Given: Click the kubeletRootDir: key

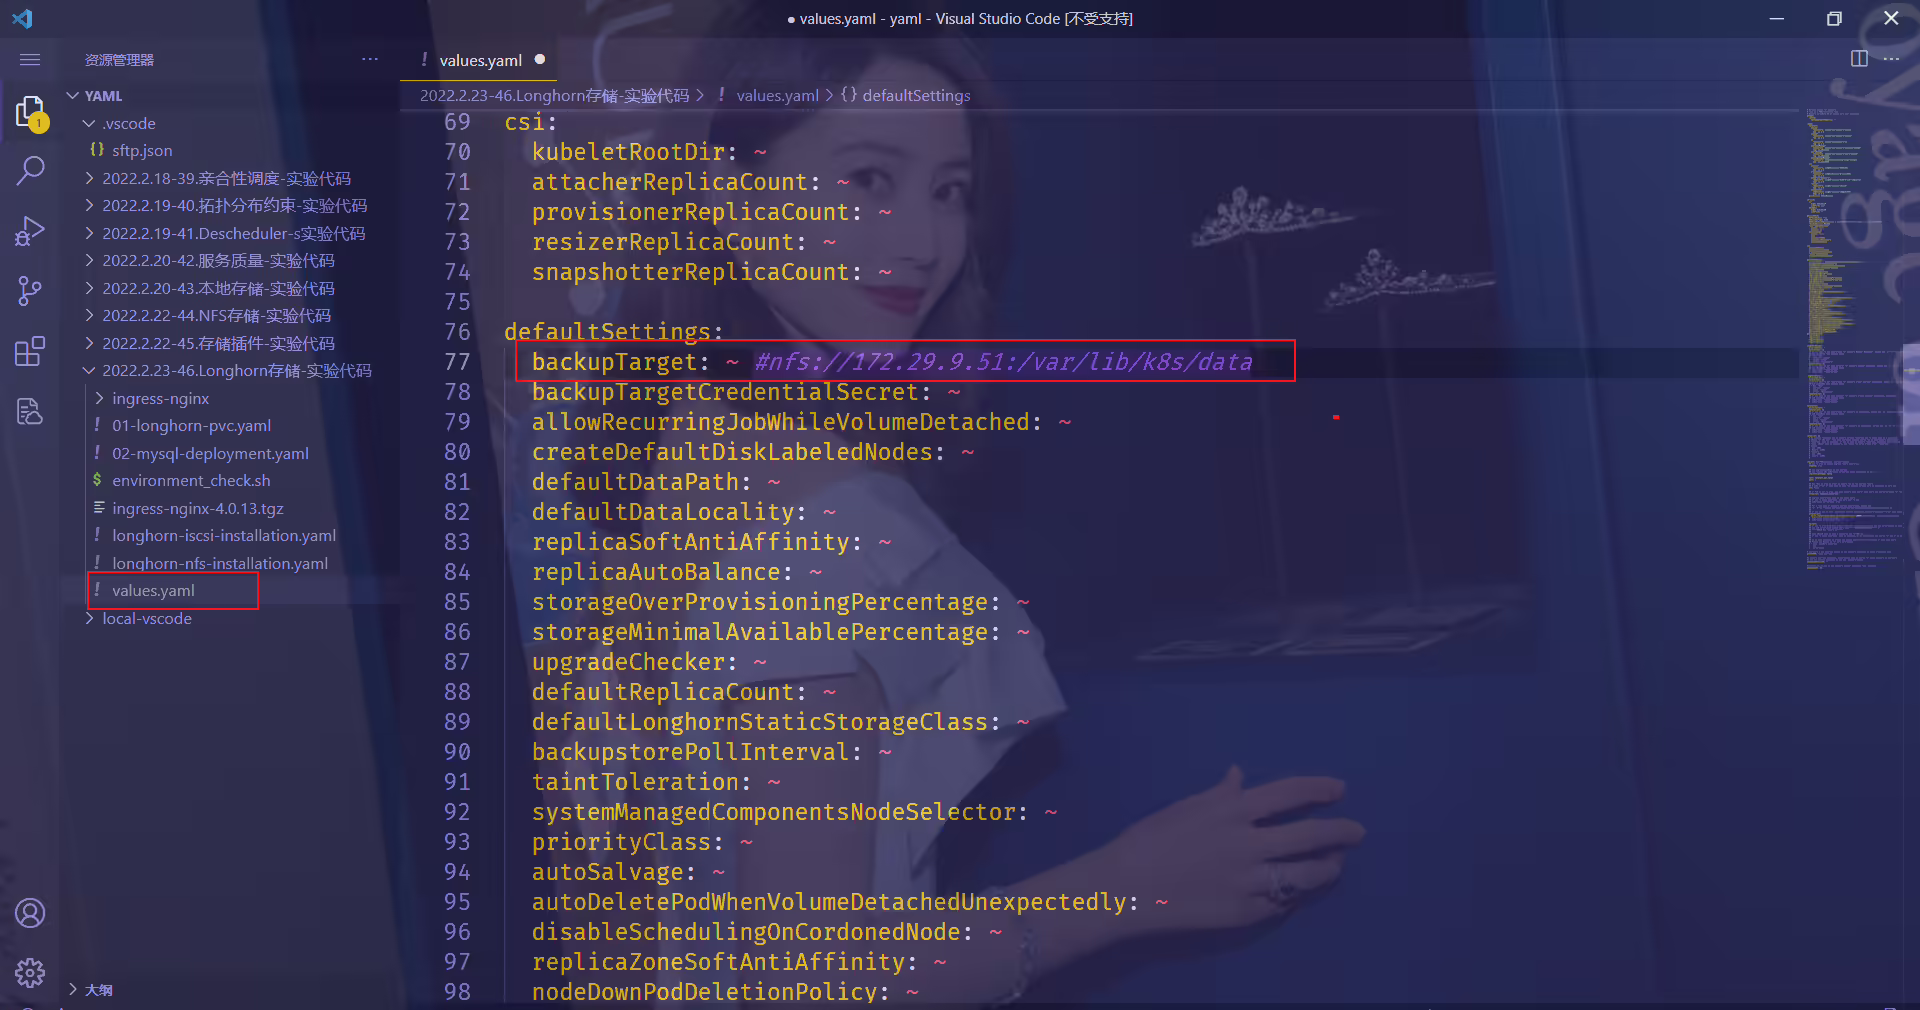Looking at the screenshot, I should [635, 152].
